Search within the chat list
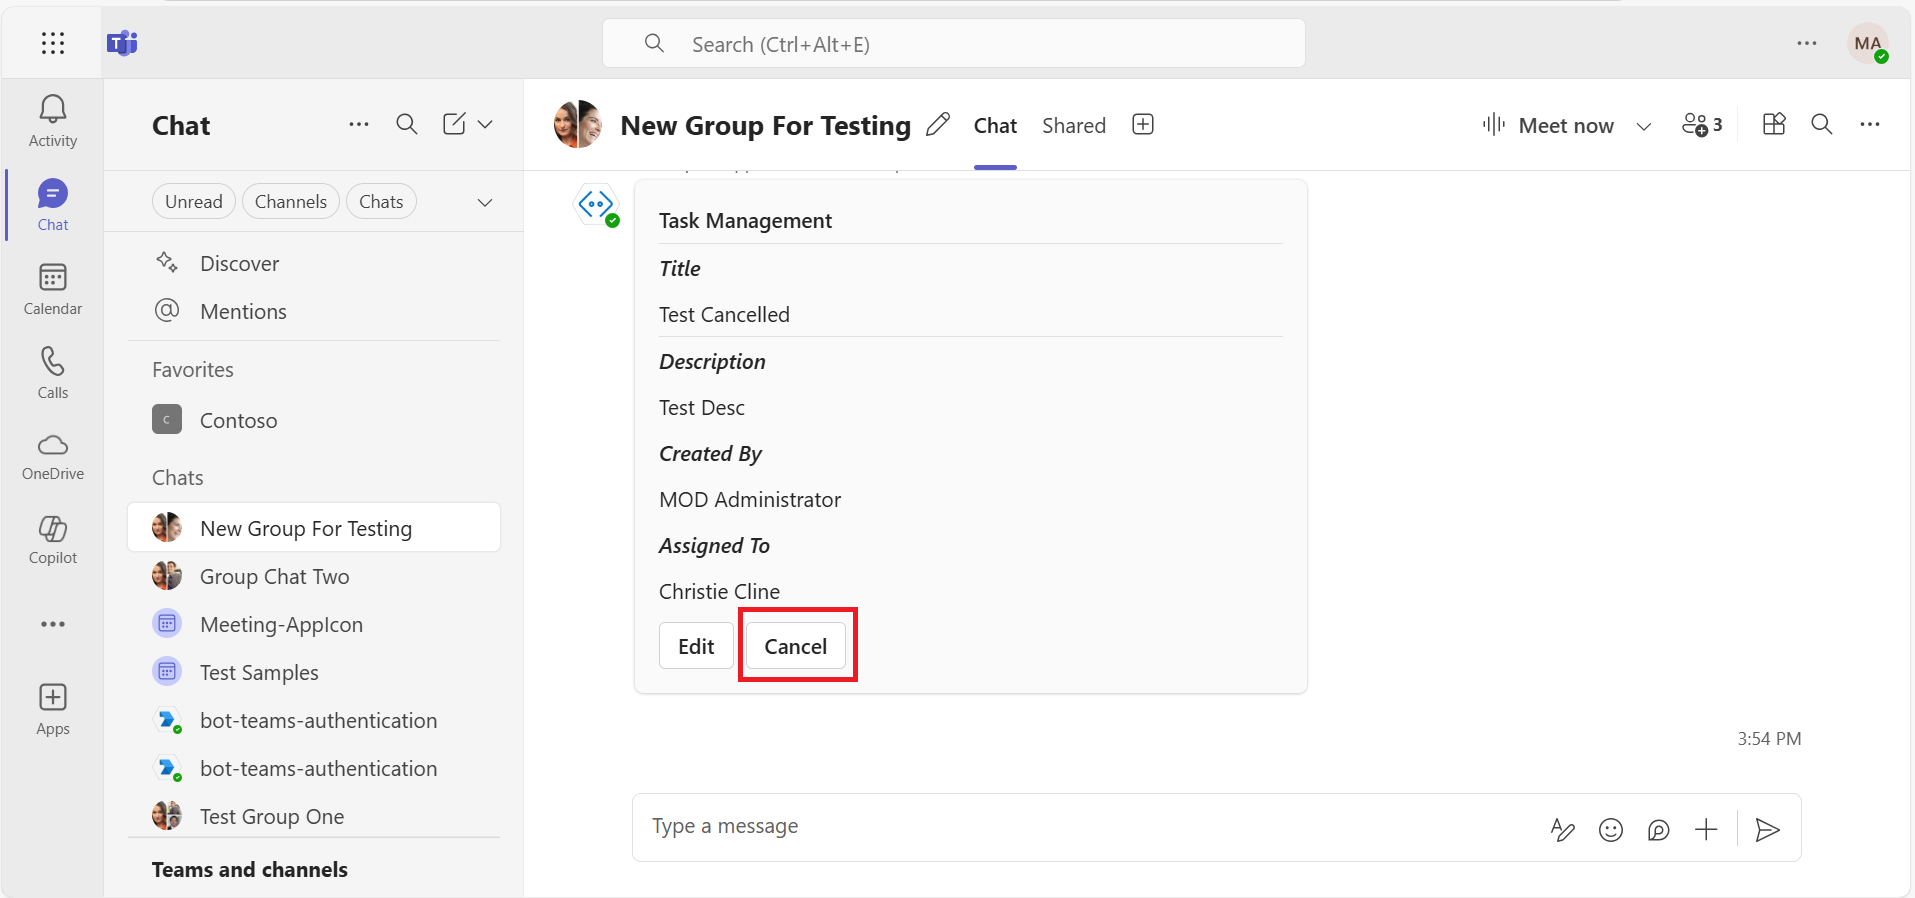The image size is (1915, 898). click(406, 124)
